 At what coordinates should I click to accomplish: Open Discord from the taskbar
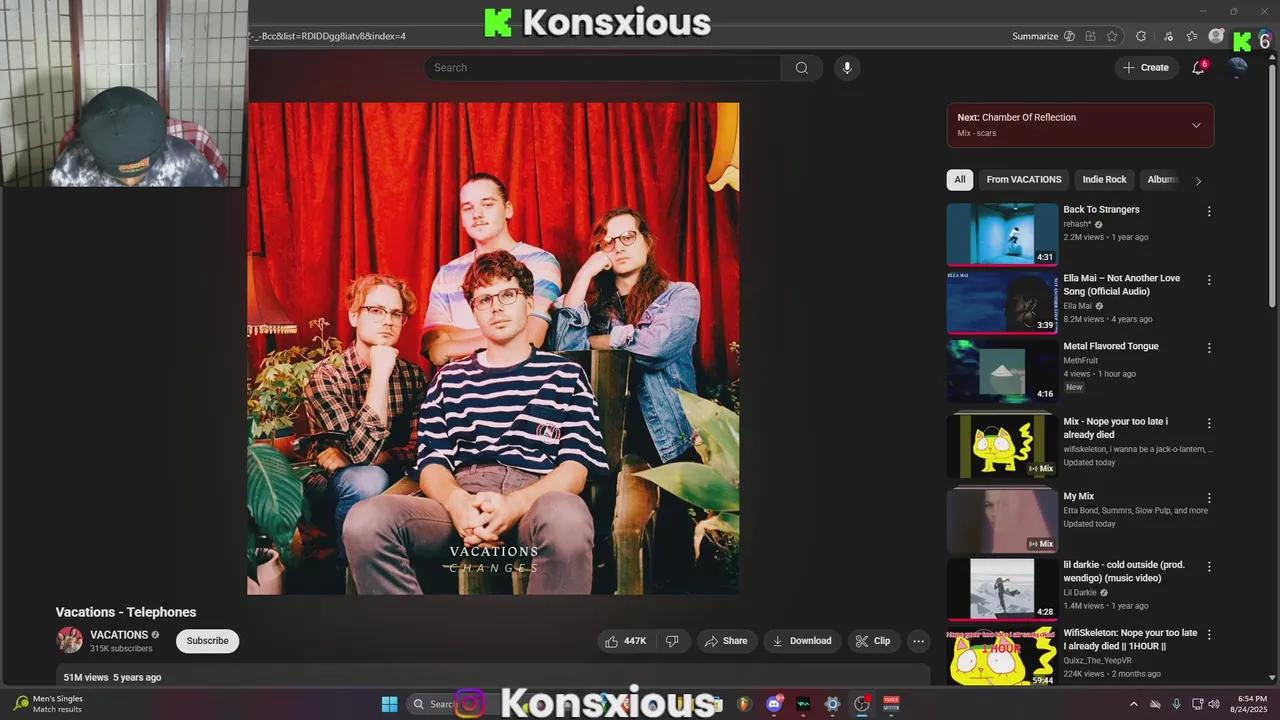[774, 704]
